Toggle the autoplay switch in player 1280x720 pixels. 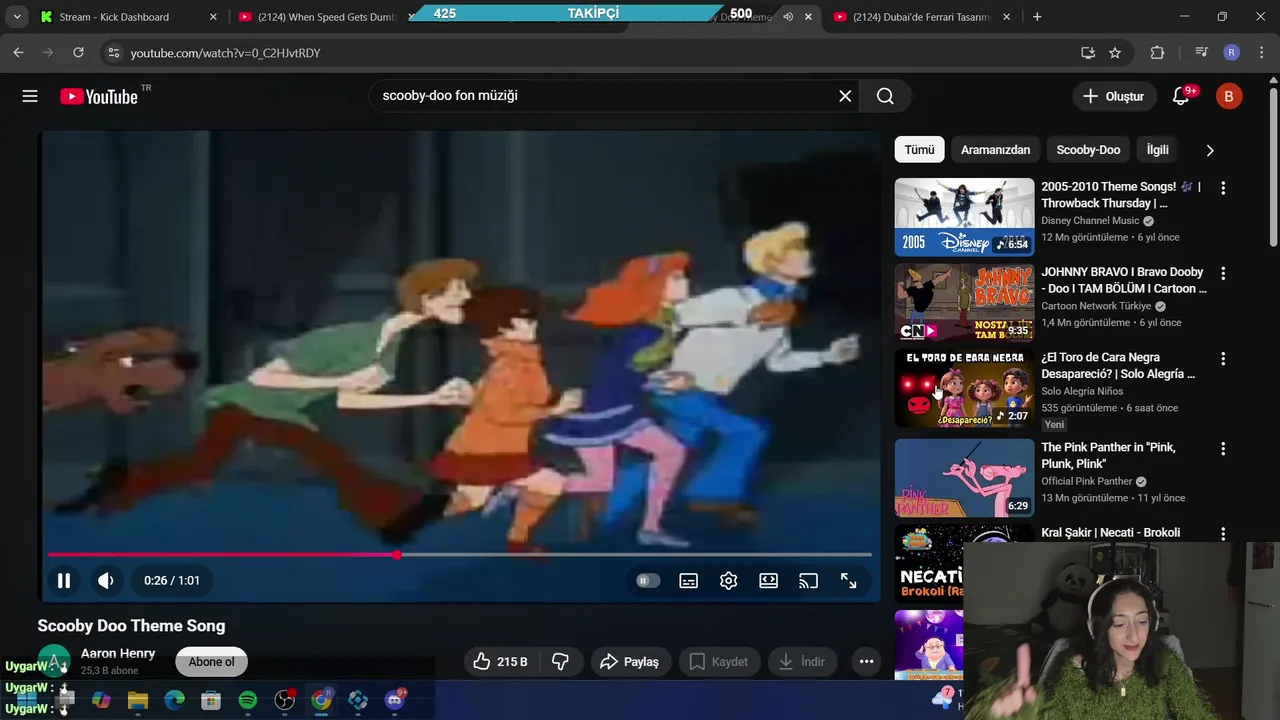[648, 580]
